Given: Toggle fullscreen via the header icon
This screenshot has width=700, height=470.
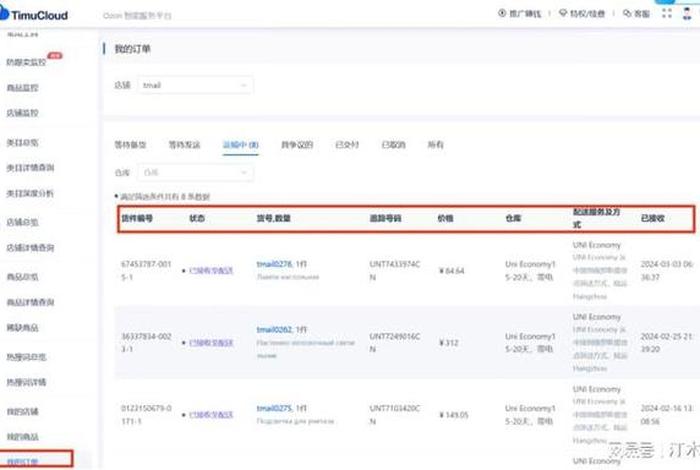Looking at the screenshot, I should tap(667, 13).
